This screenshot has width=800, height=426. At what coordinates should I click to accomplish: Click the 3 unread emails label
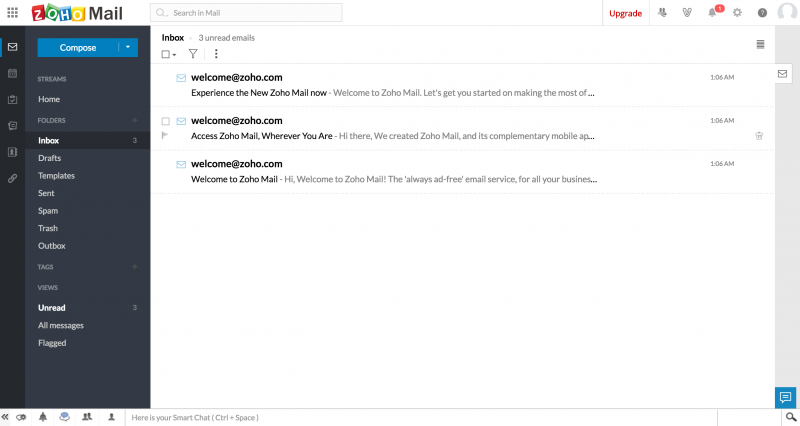tap(227, 38)
